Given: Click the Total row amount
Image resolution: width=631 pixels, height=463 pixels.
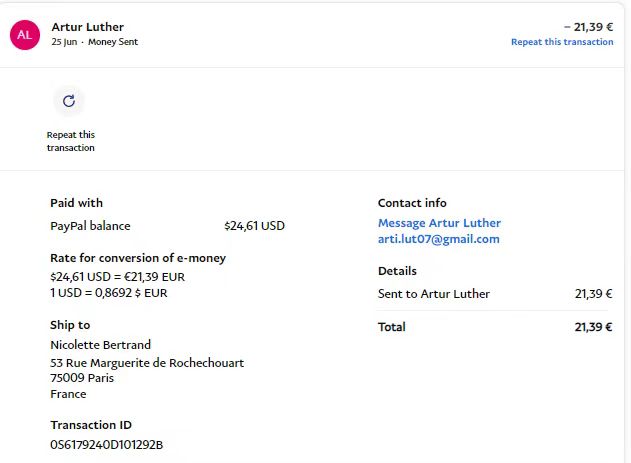Looking at the screenshot, I should tap(593, 327).
